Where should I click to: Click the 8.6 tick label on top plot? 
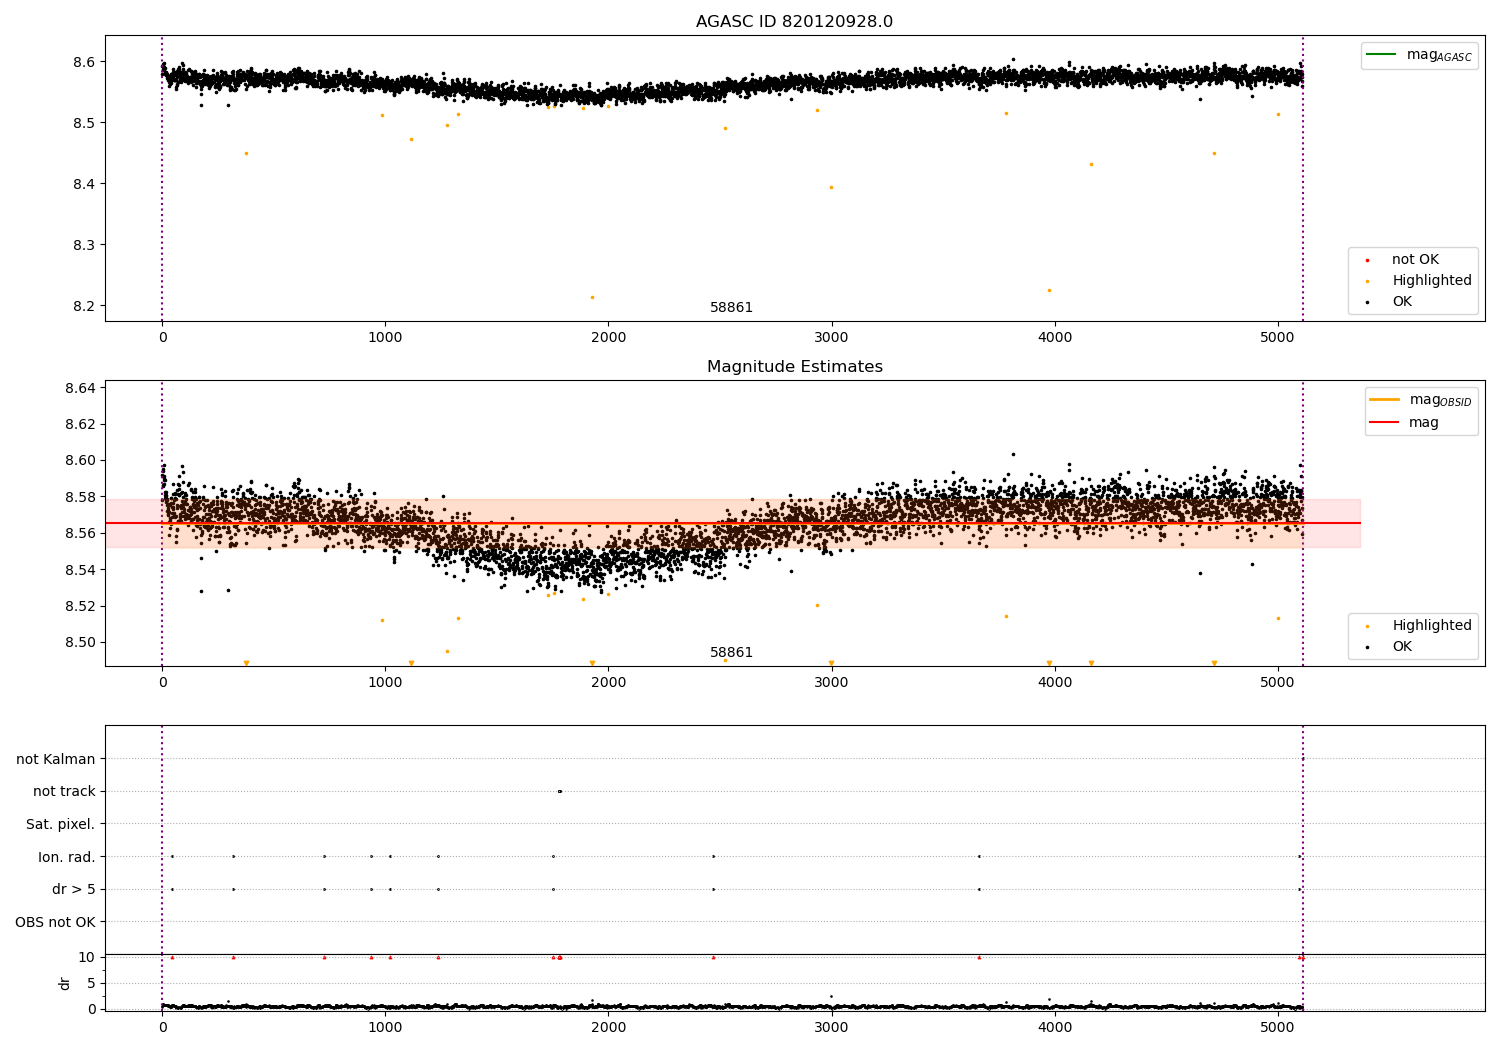pos(84,62)
